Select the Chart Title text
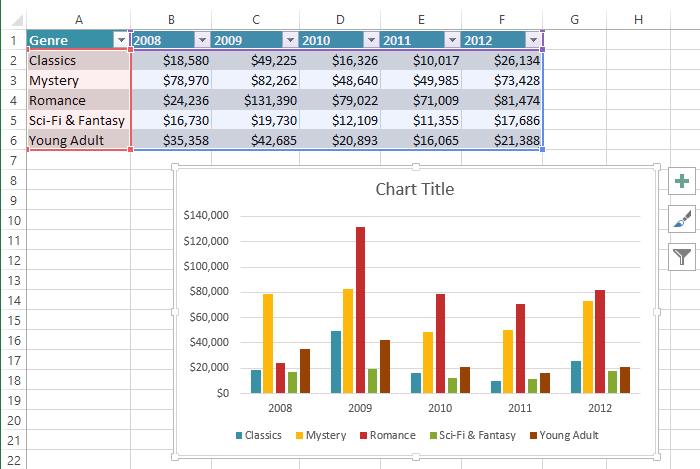 click(x=414, y=189)
